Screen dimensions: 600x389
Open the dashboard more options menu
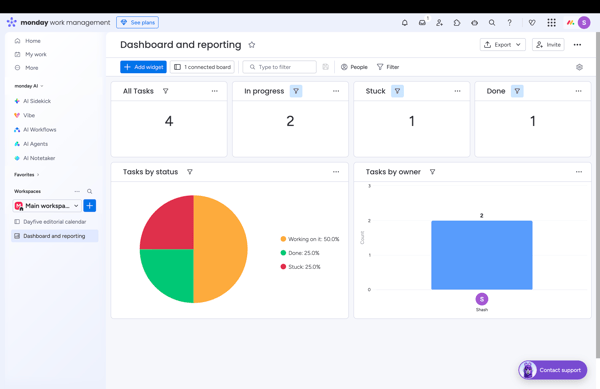(x=577, y=45)
